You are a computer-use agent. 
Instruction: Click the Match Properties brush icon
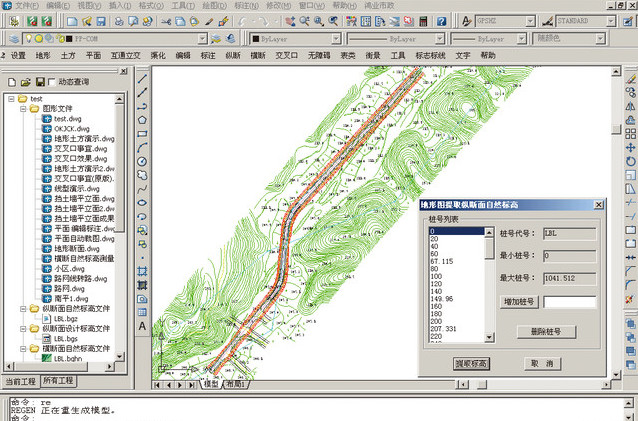209,21
